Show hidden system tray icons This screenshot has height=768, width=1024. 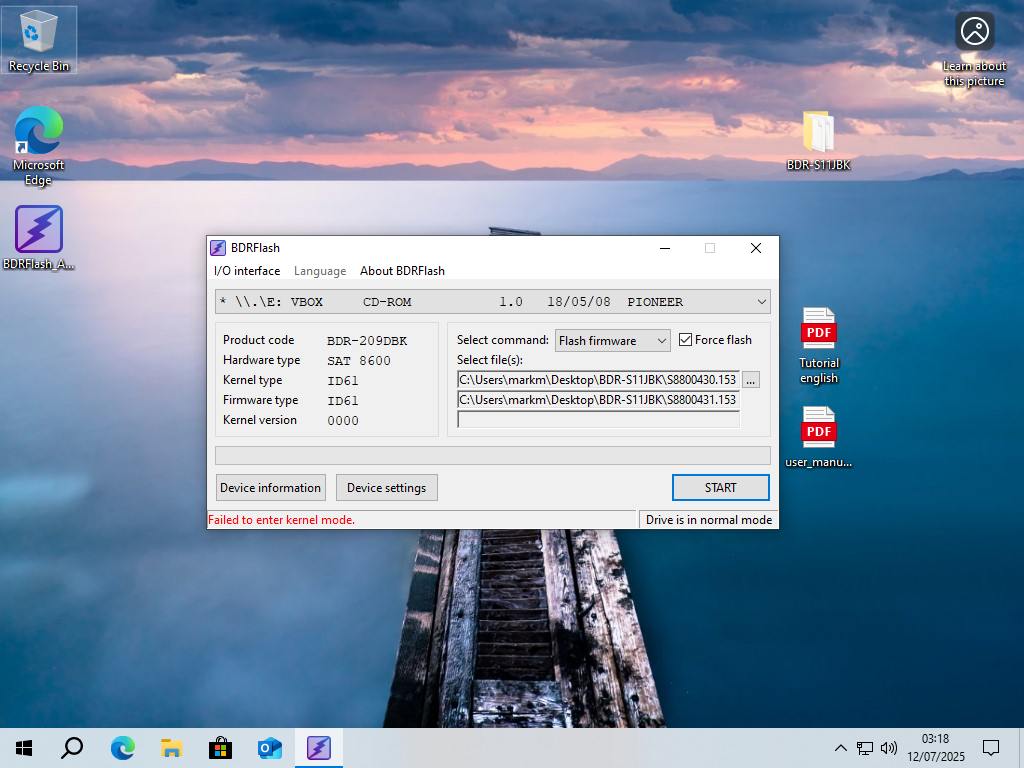click(x=840, y=748)
